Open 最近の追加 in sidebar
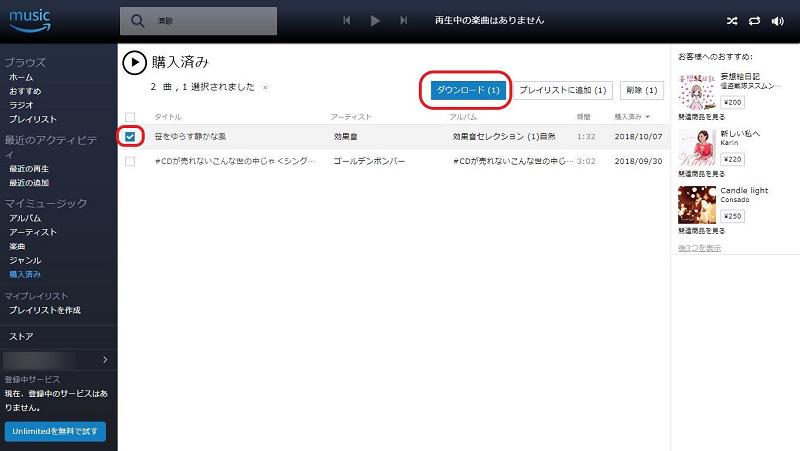This screenshot has width=800, height=451. 29,182
